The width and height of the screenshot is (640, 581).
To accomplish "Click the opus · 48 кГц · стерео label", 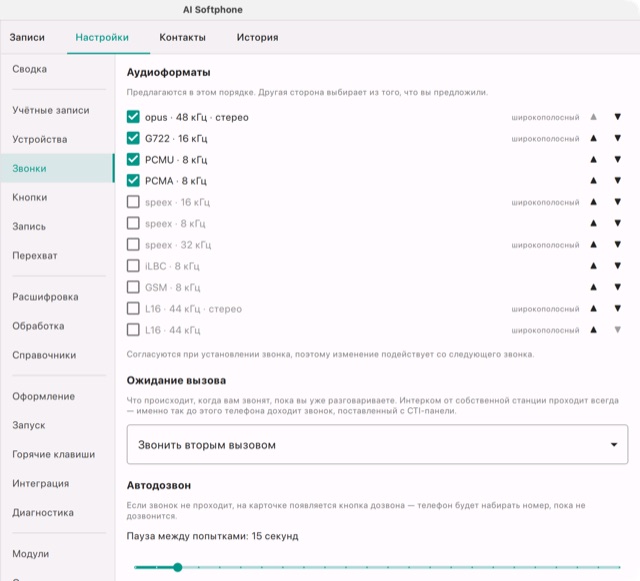I will coord(197,117).
